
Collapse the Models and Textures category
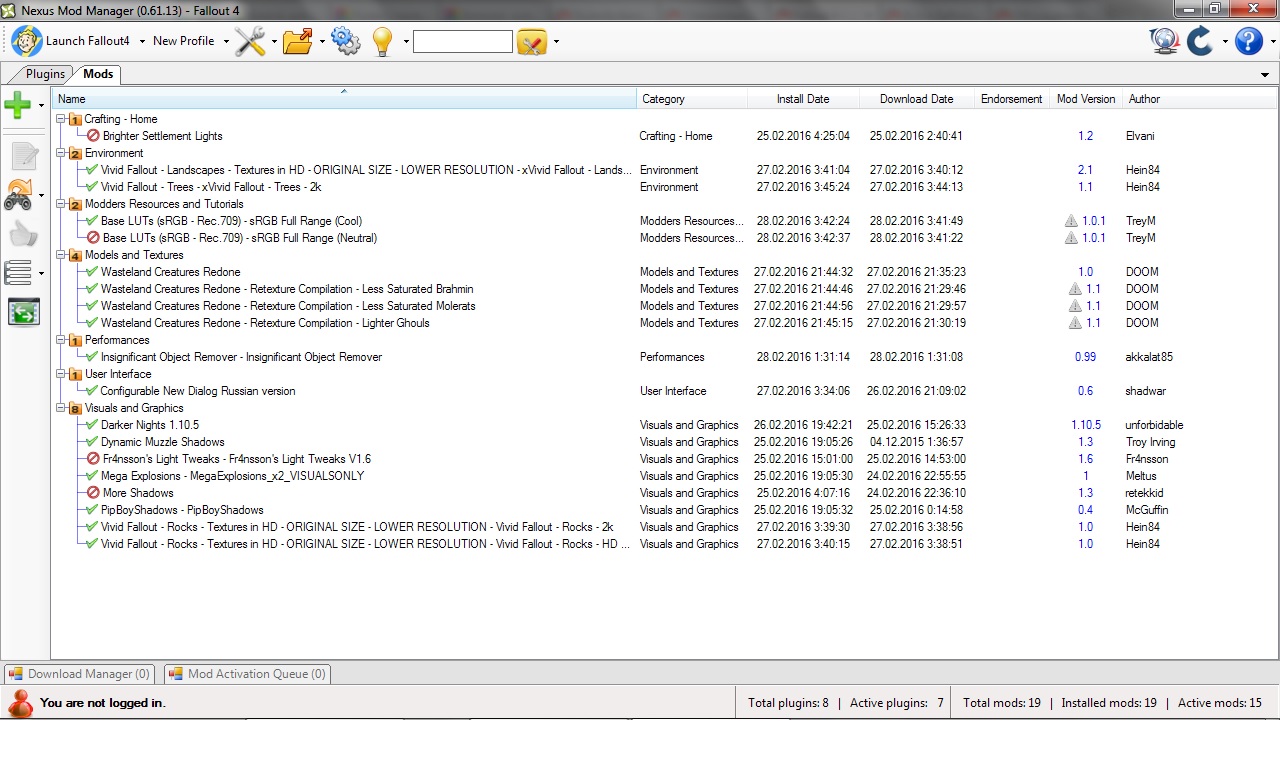coord(61,255)
